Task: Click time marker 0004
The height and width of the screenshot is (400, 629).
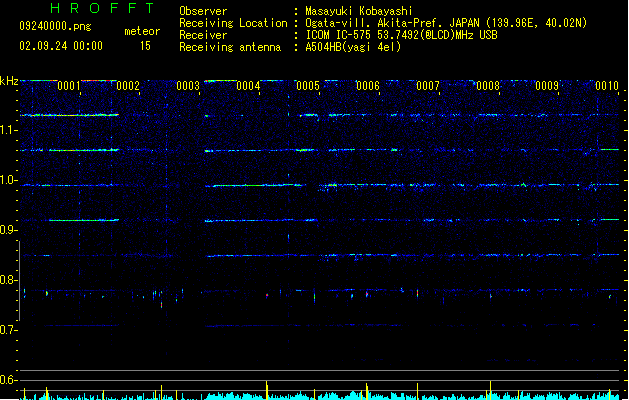Action: 248,86
